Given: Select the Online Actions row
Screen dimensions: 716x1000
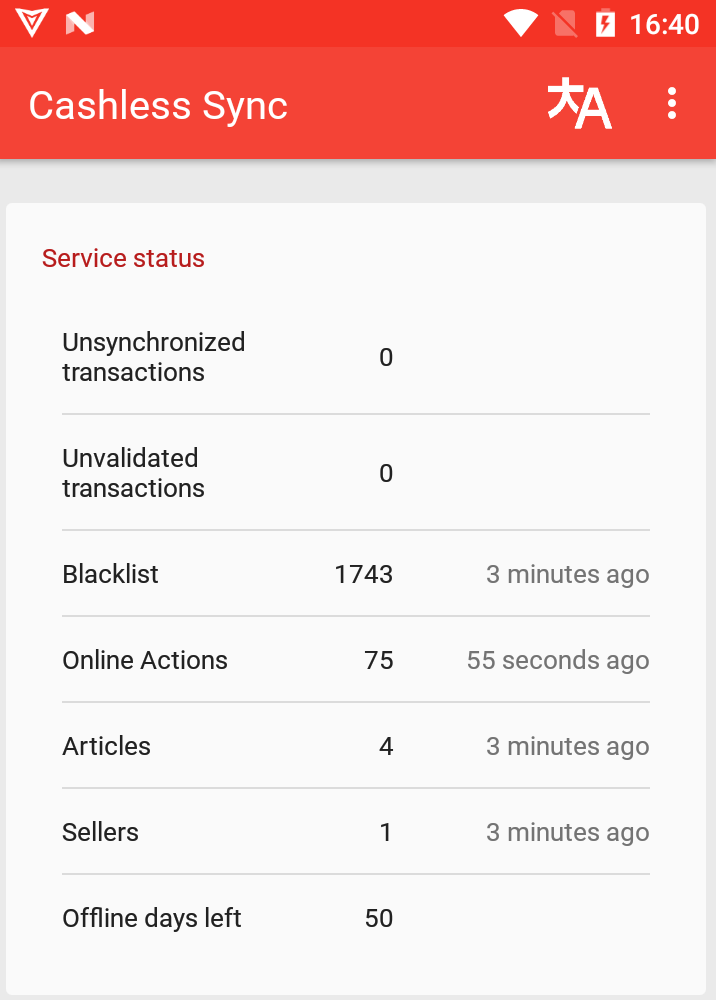Looking at the screenshot, I should tap(356, 660).
